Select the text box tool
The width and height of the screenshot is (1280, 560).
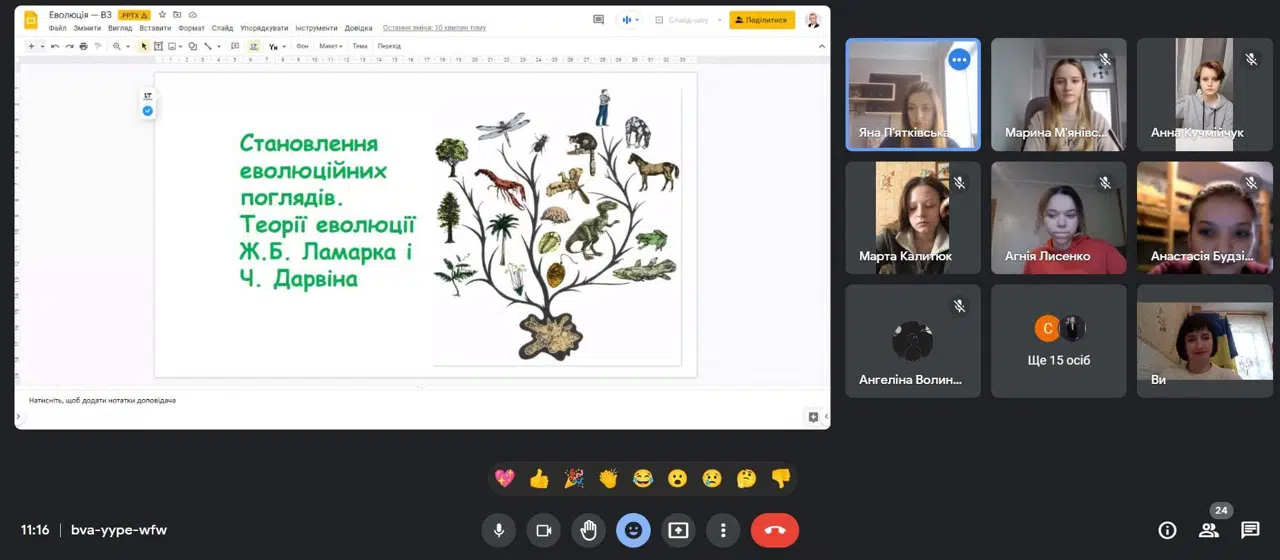click(x=158, y=46)
